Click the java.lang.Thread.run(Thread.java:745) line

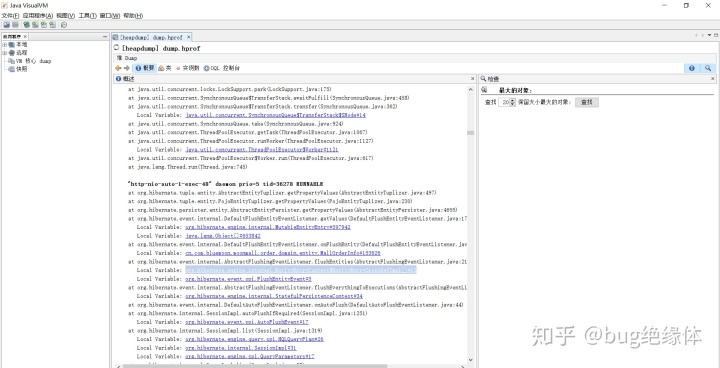click(189, 167)
